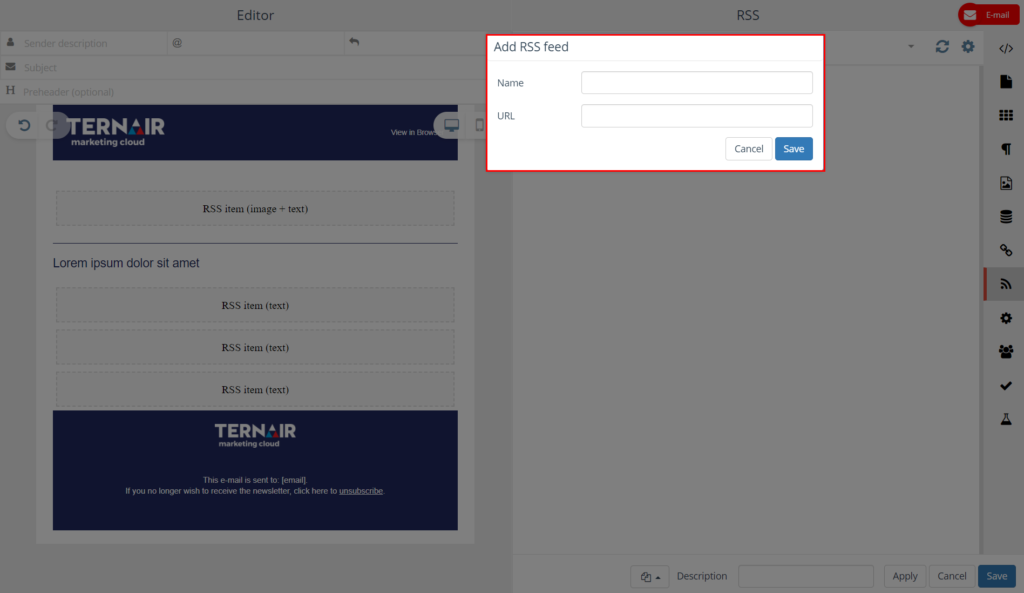Image resolution: width=1024 pixels, height=593 pixels.
Task: Open the flask test icon in sidebar
Action: pos(1006,419)
